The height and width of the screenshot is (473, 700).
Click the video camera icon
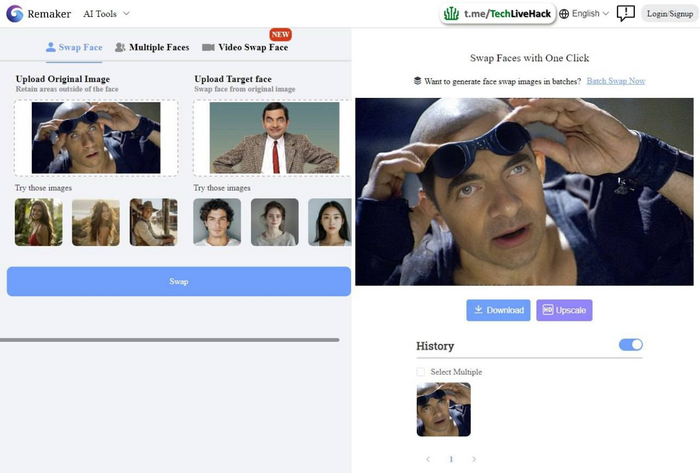coord(208,47)
